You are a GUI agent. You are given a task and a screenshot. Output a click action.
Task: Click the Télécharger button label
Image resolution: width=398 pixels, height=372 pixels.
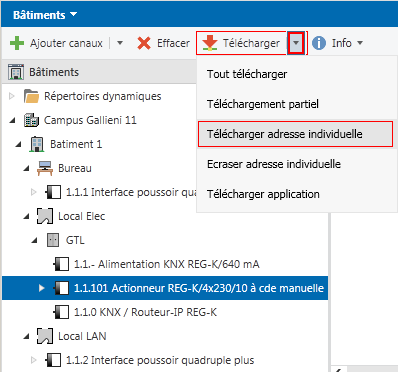(x=251, y=43)
